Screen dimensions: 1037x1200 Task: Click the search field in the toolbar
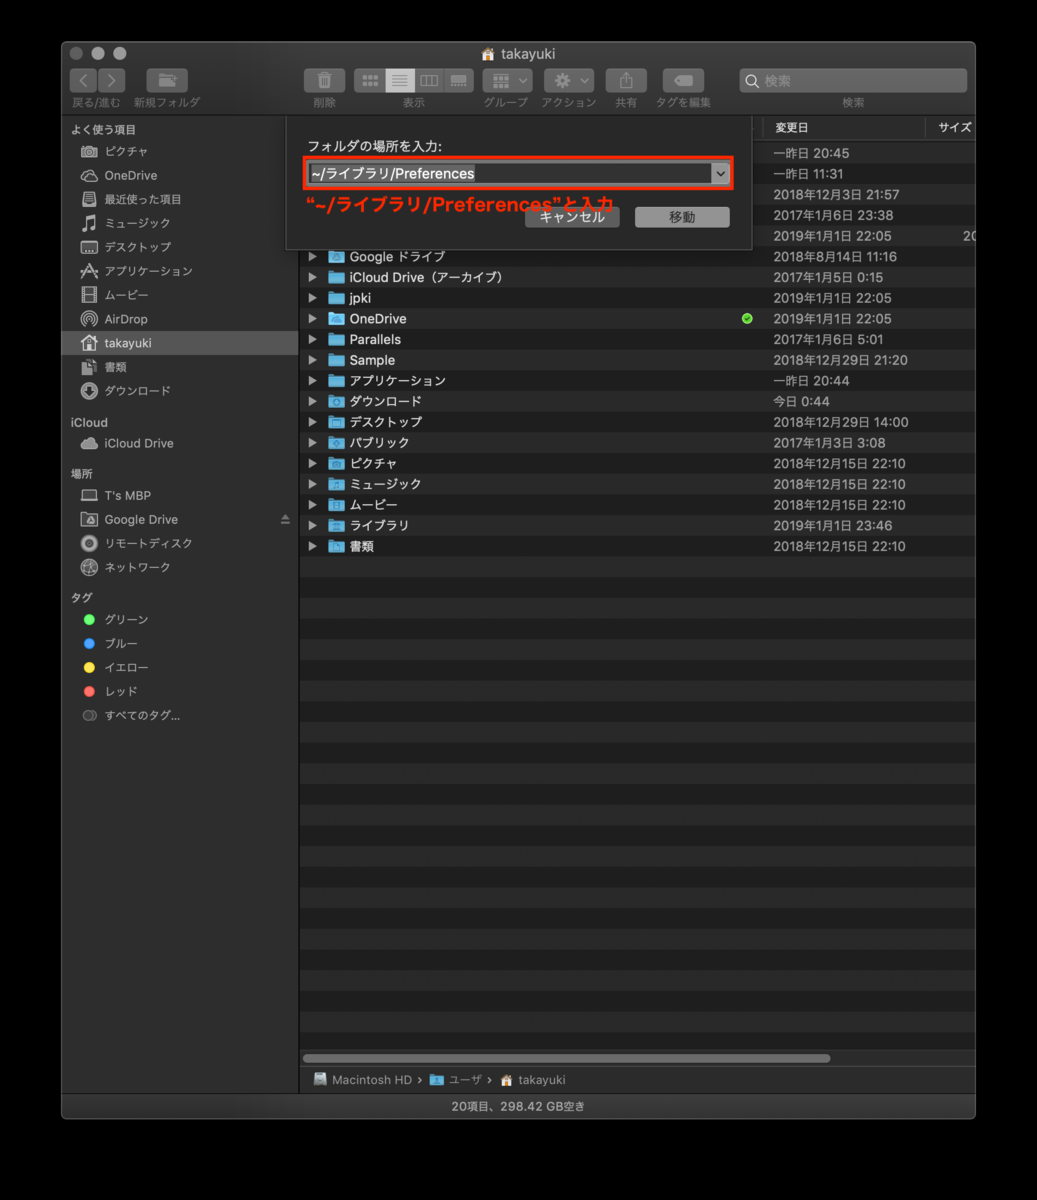coord(853,81)
